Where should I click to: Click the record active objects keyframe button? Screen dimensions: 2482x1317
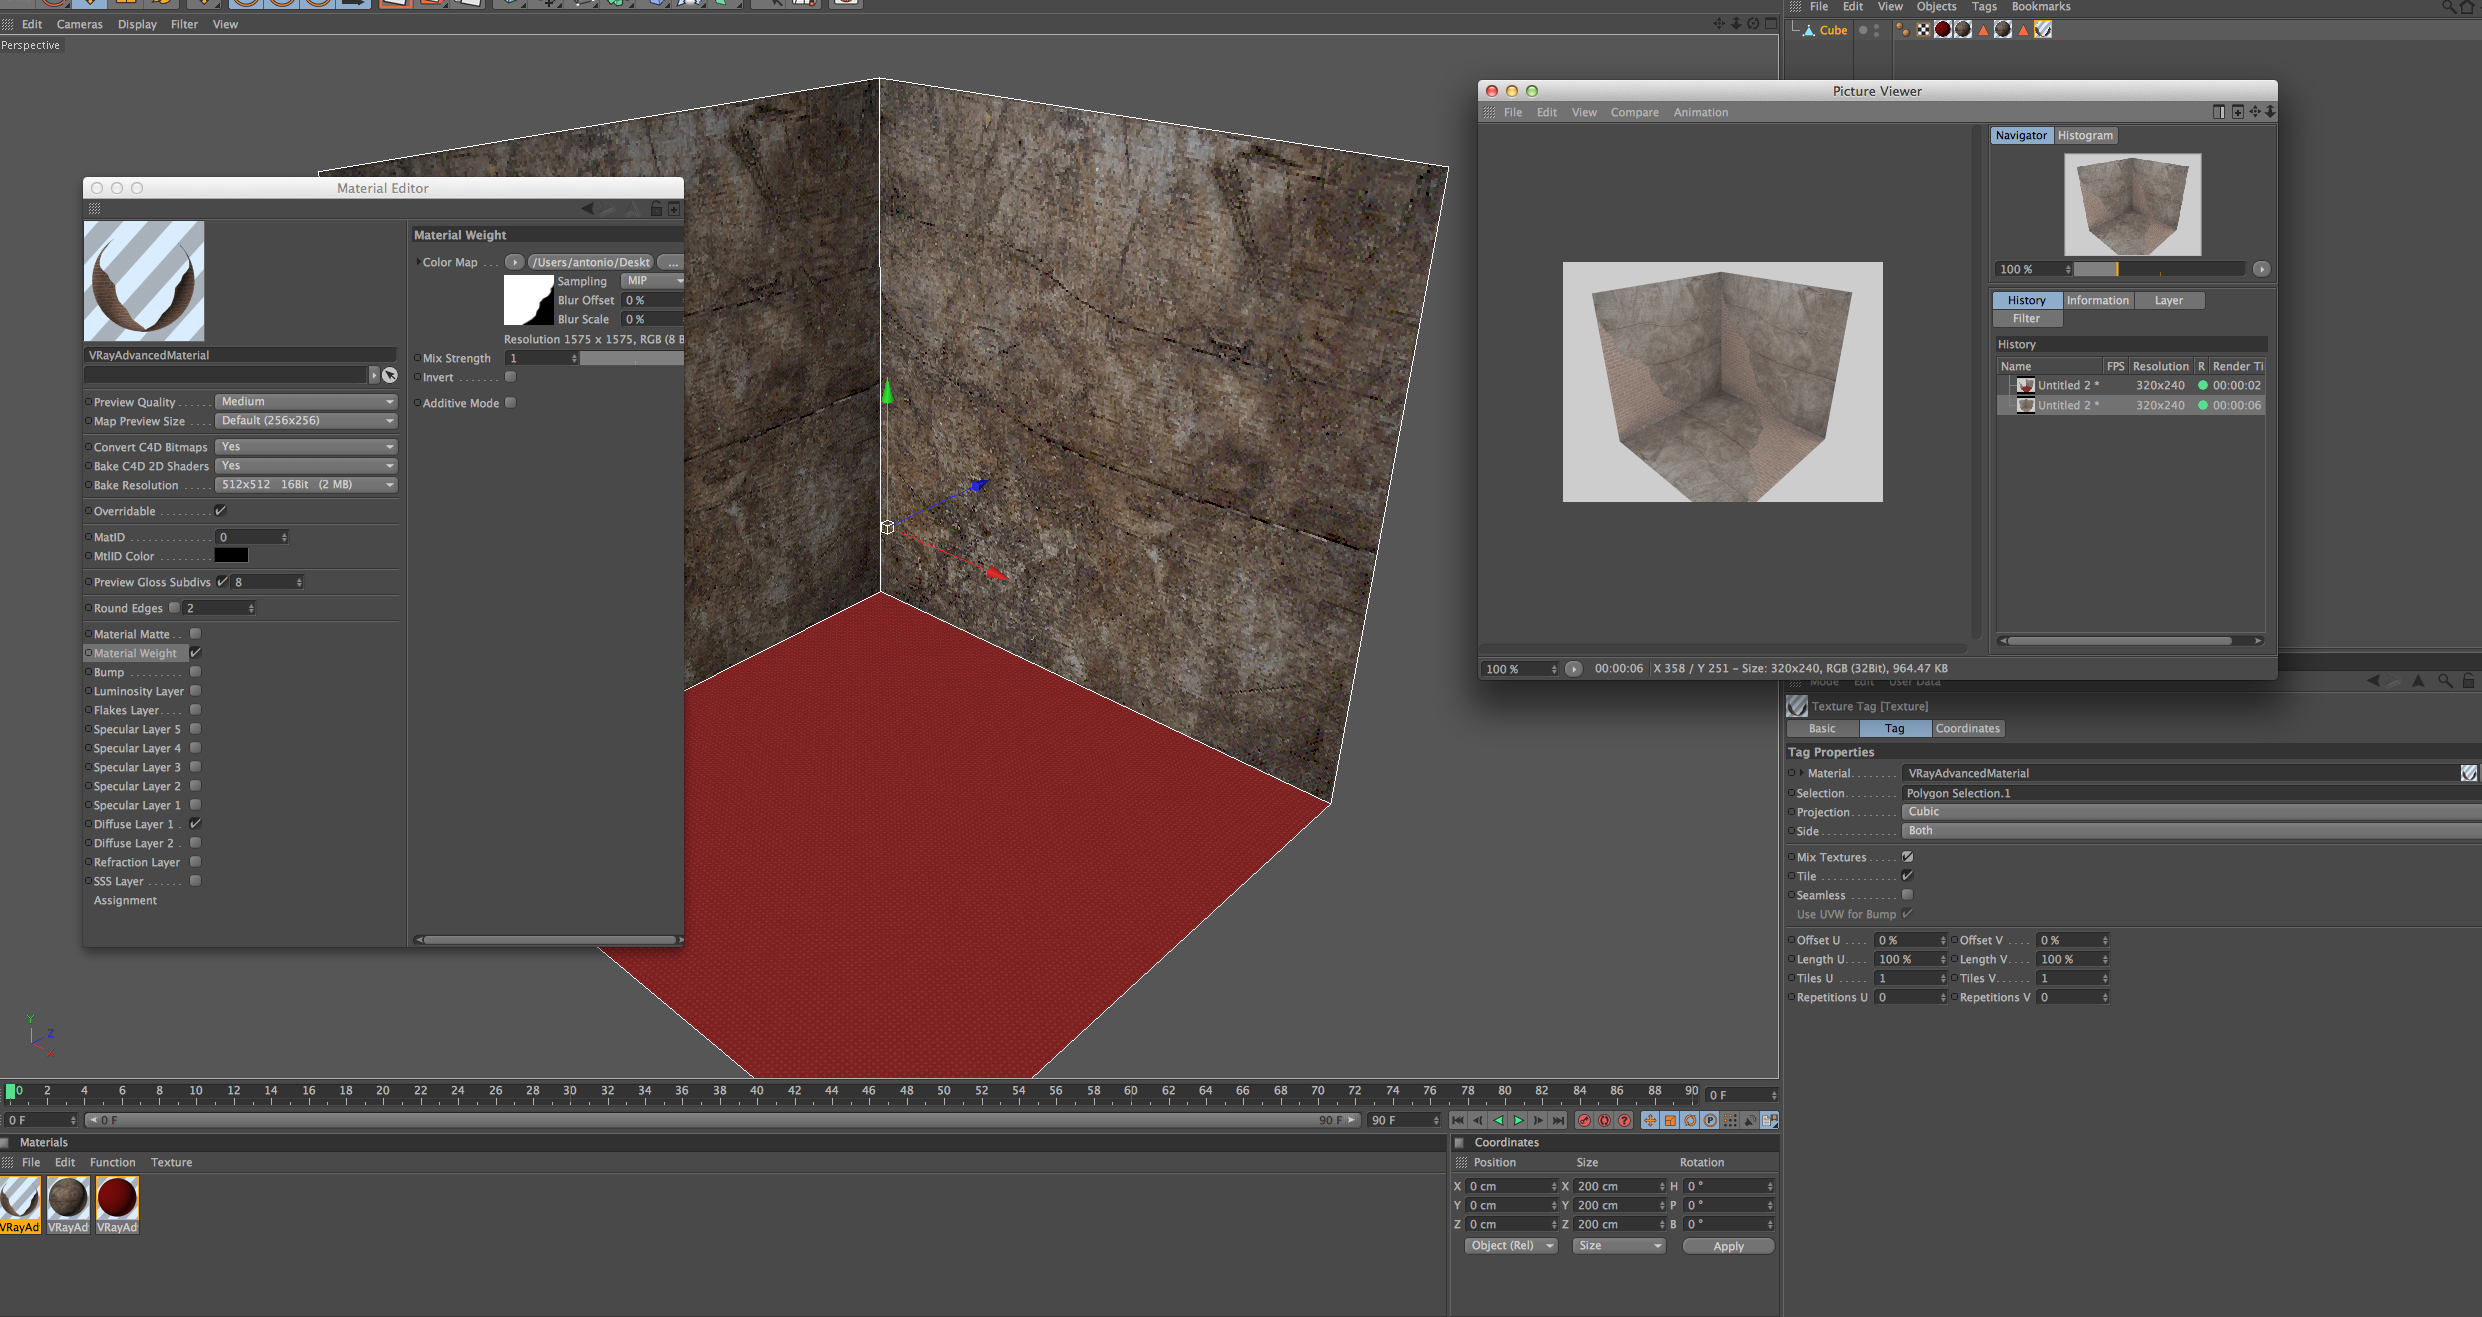1584,1121
